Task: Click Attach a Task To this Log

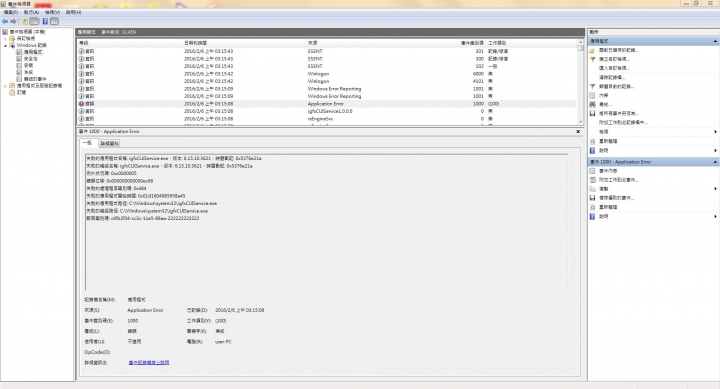Action: tap(623, 123)
